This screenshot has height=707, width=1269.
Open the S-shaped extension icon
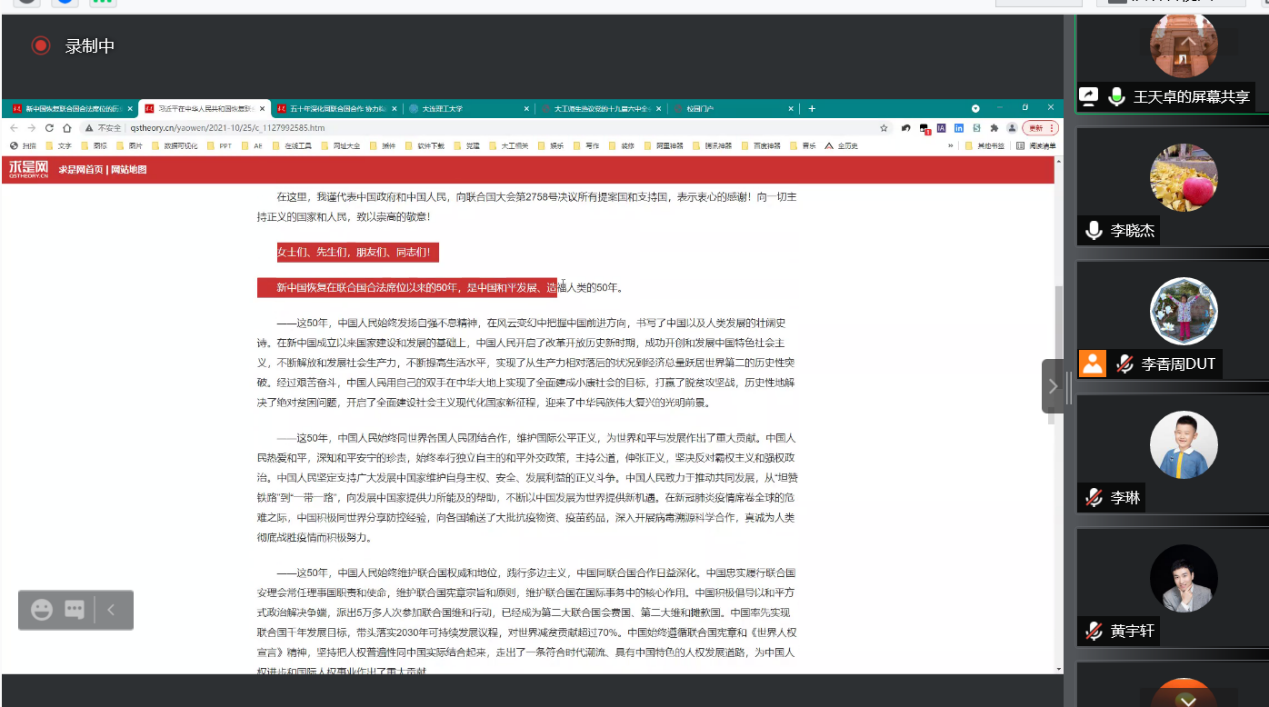977,128
